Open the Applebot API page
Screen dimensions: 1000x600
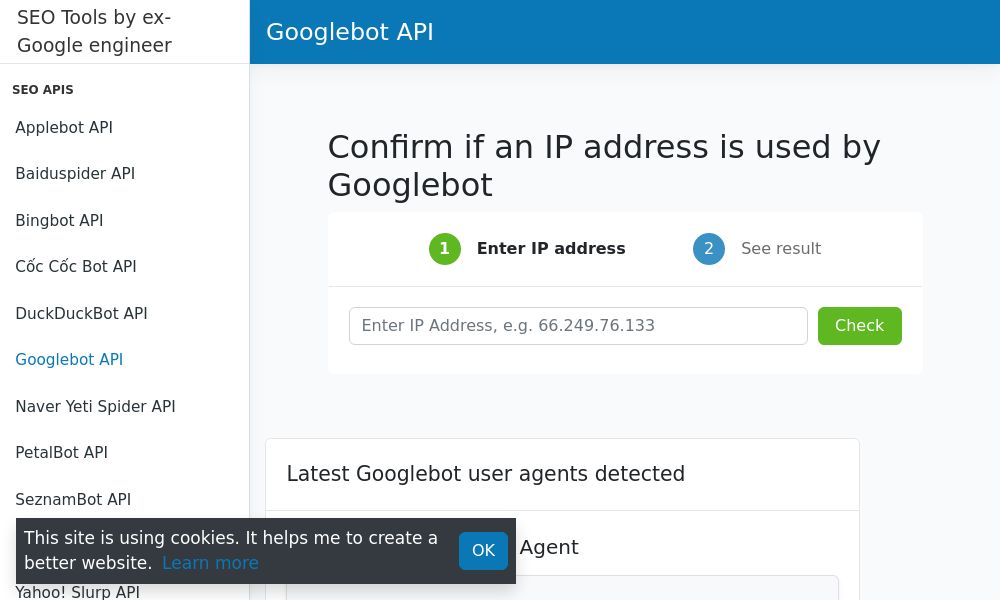click(64, 128)
